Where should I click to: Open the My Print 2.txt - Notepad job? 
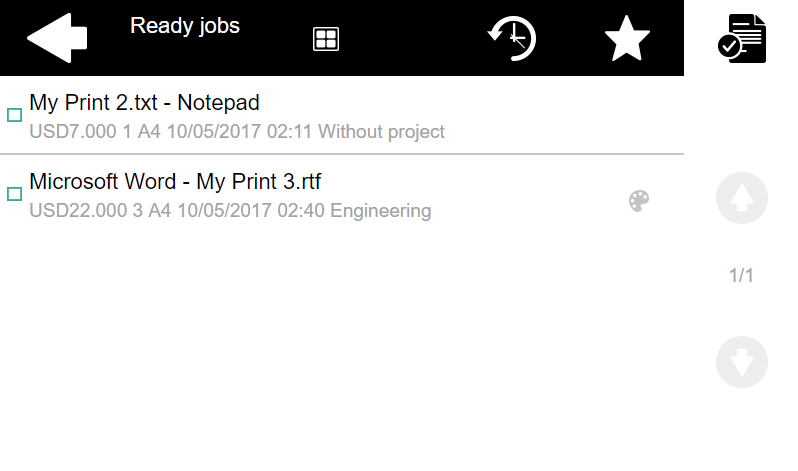point(145,102)
